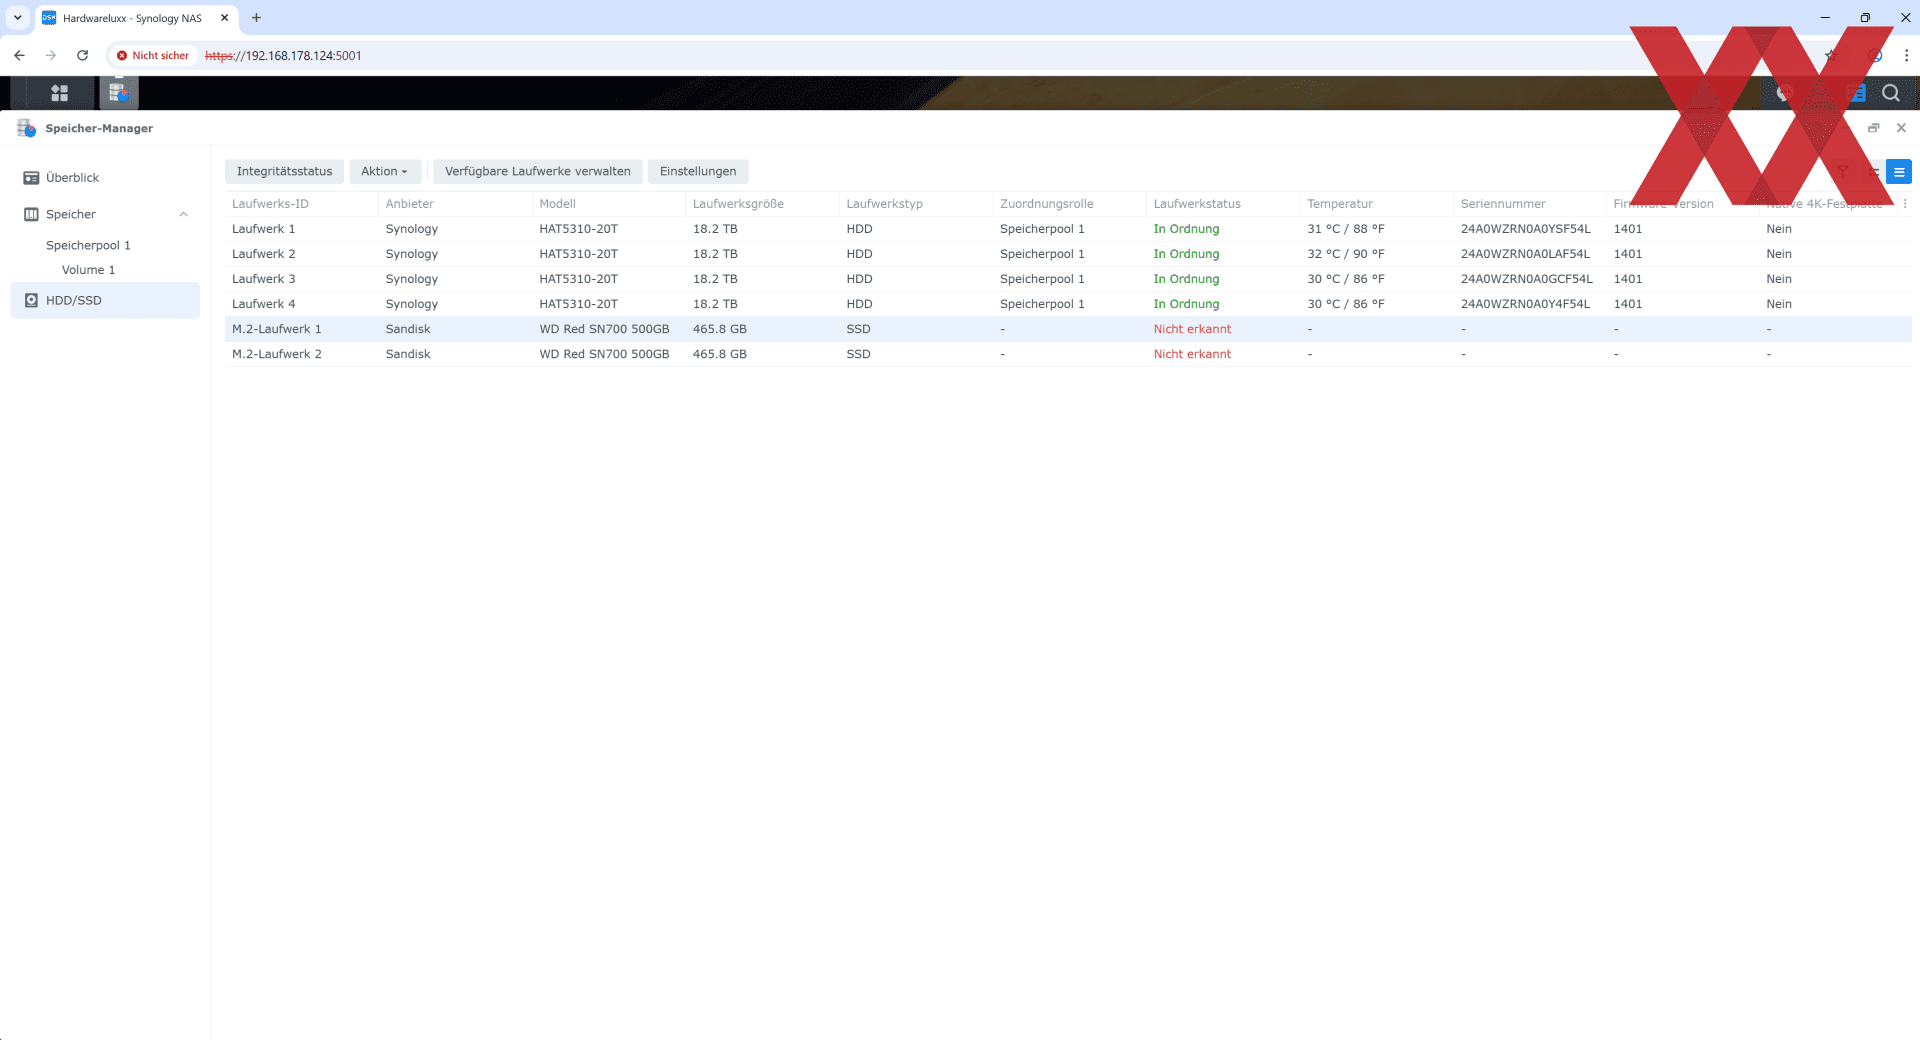Viewport: 1920px width, 1040px height.
Task: Sort by the Laufwerkstatus column
Action: click(x=1223, y=204)
